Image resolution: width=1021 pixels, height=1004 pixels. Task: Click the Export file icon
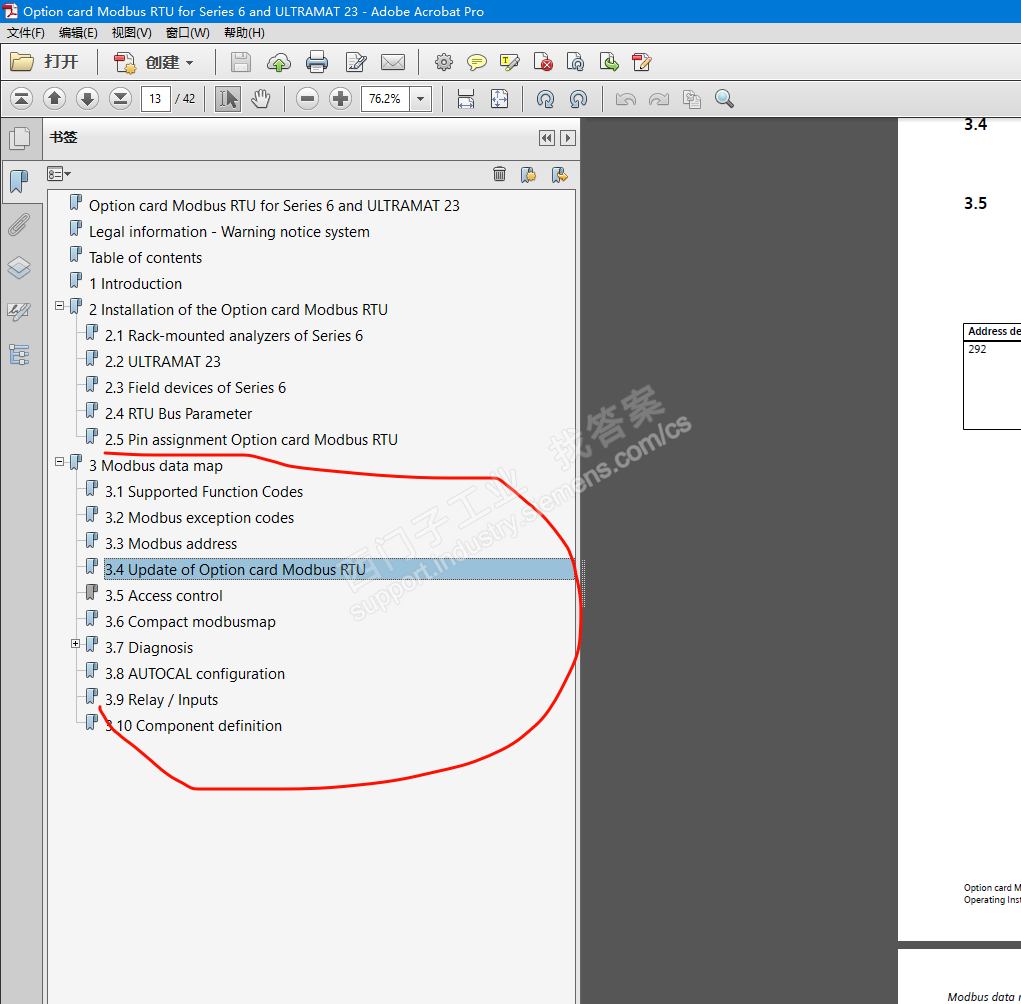(x=609, y=63)
